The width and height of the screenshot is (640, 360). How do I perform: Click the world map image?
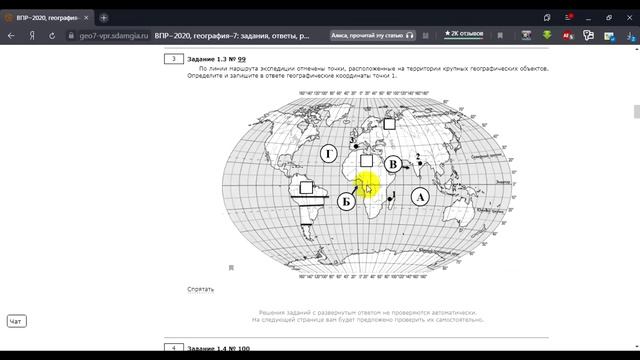coord(367,186)
